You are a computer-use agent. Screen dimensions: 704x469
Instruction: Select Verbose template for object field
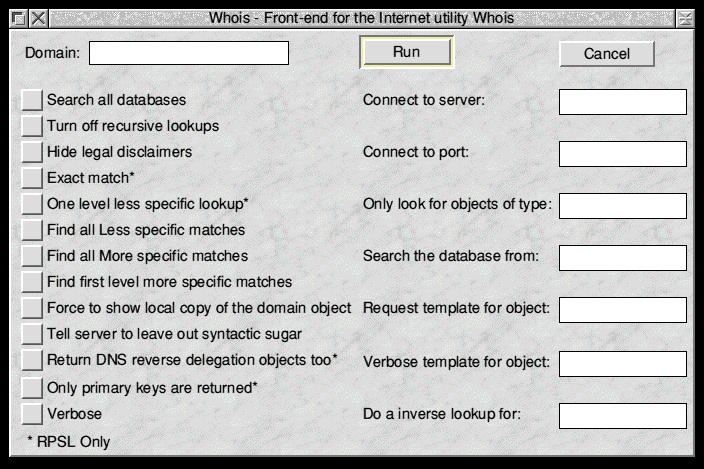point(623,364)
